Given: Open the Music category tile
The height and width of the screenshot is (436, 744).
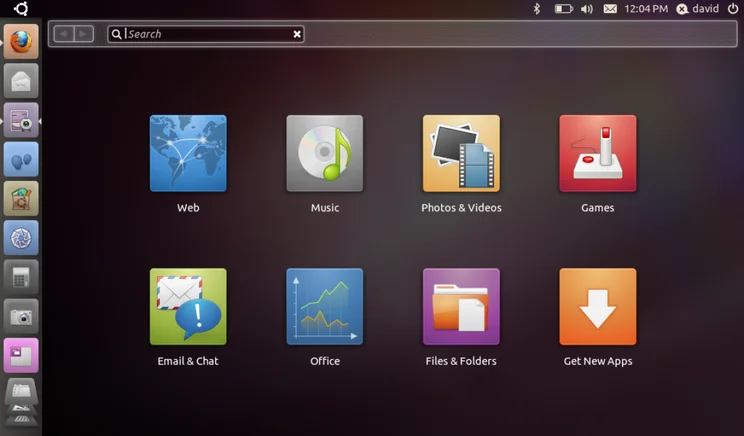Looking at the screenshot, I should click(325, 153).
